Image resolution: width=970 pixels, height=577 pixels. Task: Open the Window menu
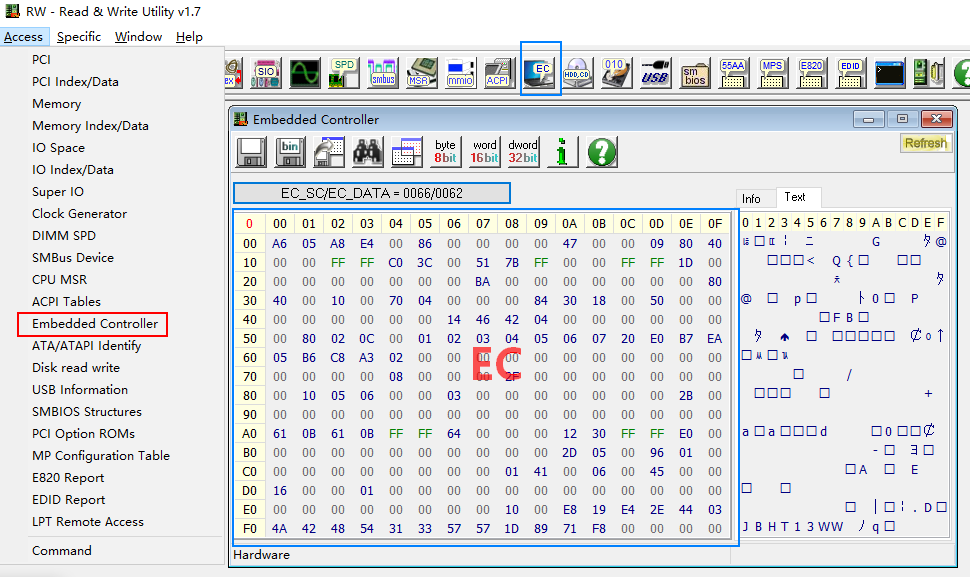coord(139,37)
